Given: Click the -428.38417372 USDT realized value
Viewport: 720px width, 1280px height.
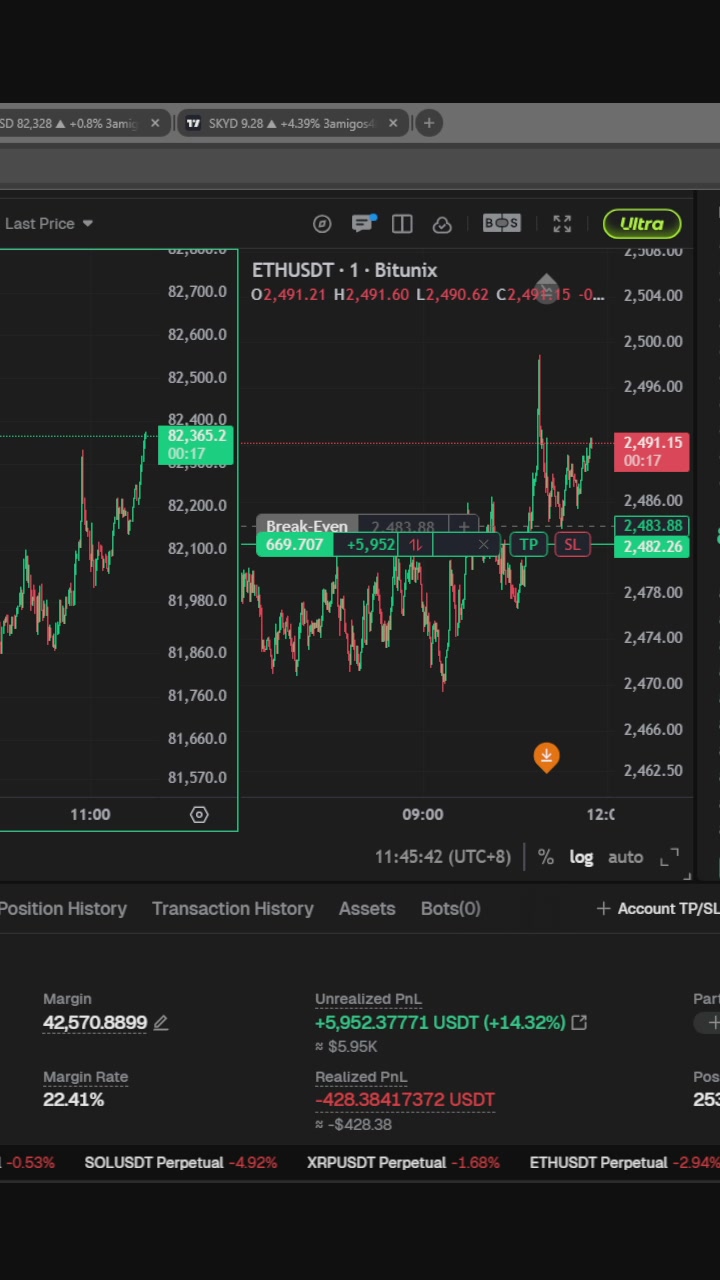Looking at the screenshot, I should click(405, 1099).
